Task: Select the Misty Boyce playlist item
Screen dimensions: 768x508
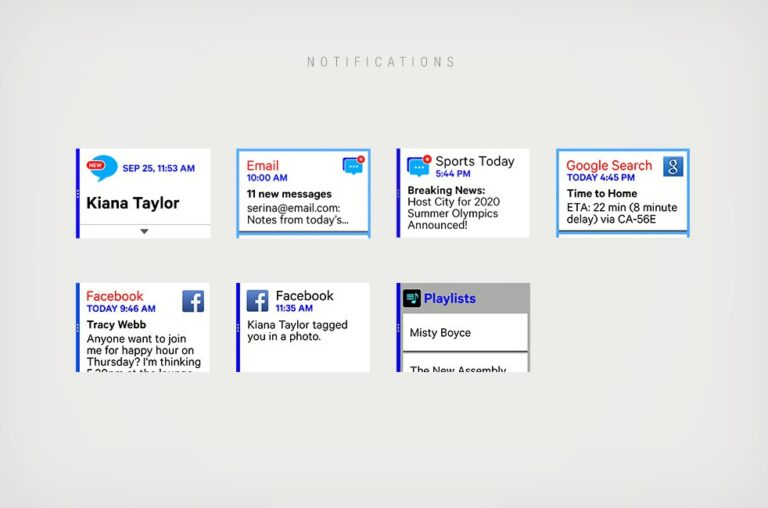Action: tap(465, 333)
